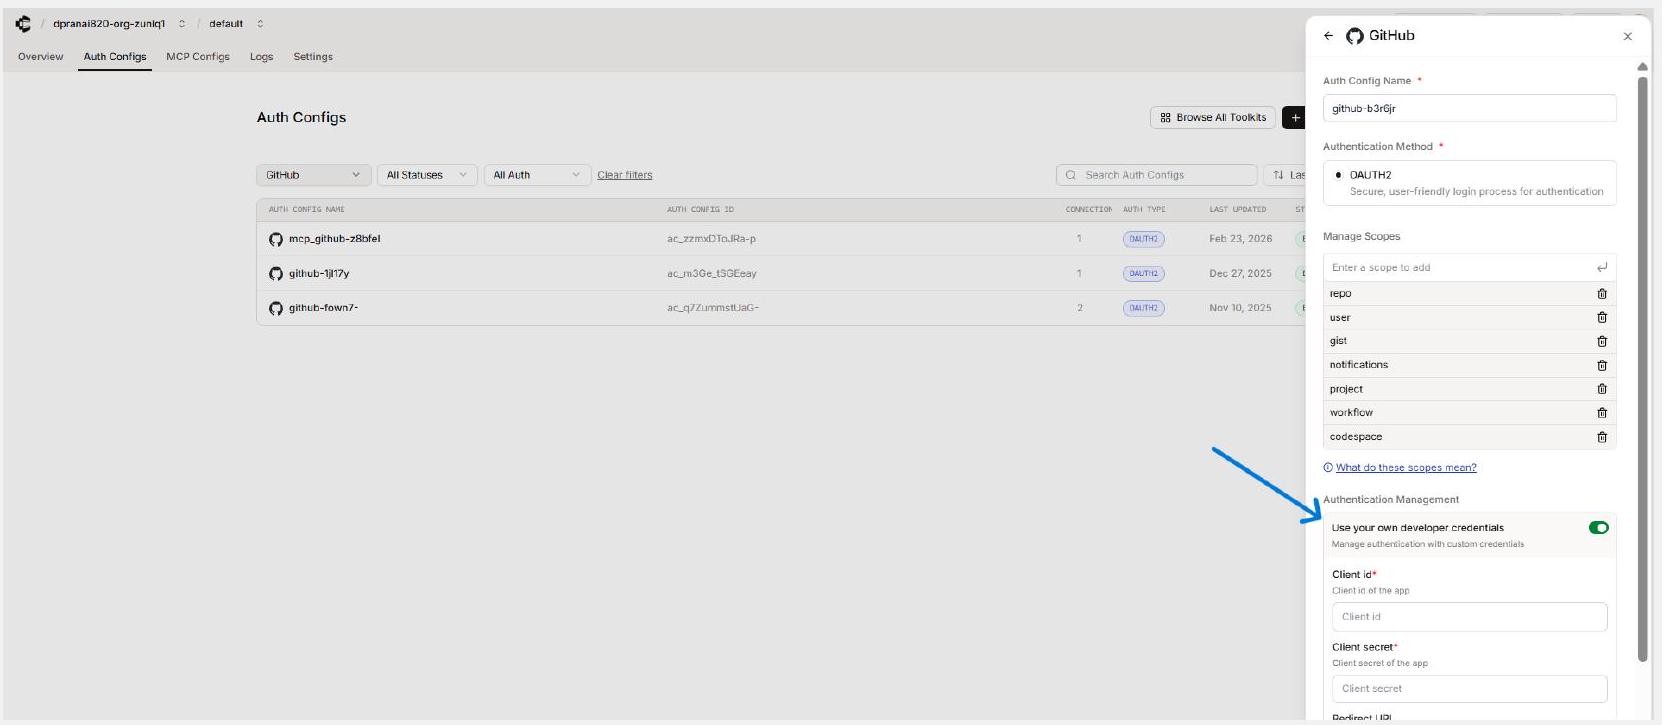Switch to the Overview tab
This screenshot has width=1662, height=725.
coord(40,57)
